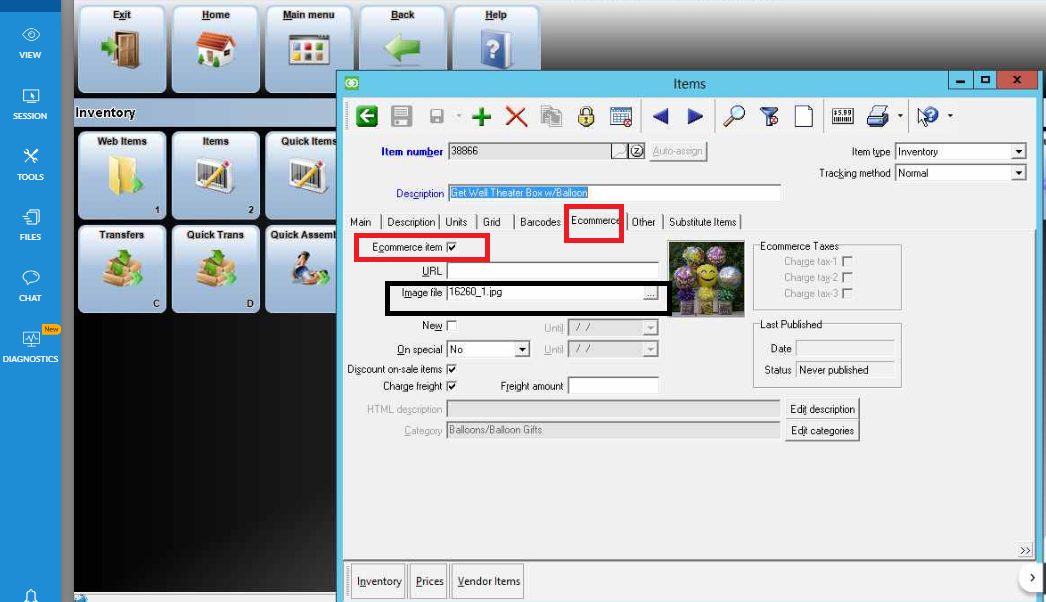This screenshot has width=1046, height=602.
Task: Click the red X delete icon
Action: (x=516, y=117)
